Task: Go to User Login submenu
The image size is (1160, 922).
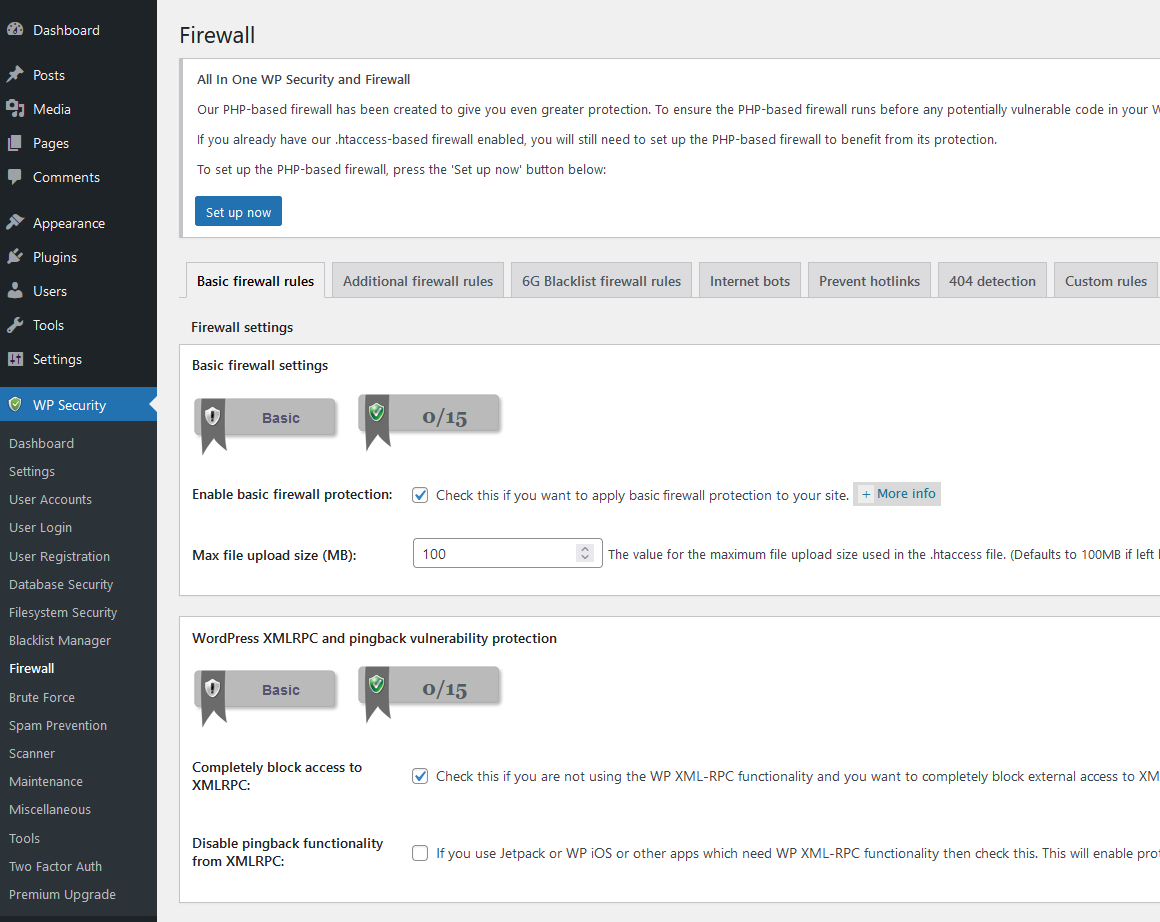Action: (41, 528)
